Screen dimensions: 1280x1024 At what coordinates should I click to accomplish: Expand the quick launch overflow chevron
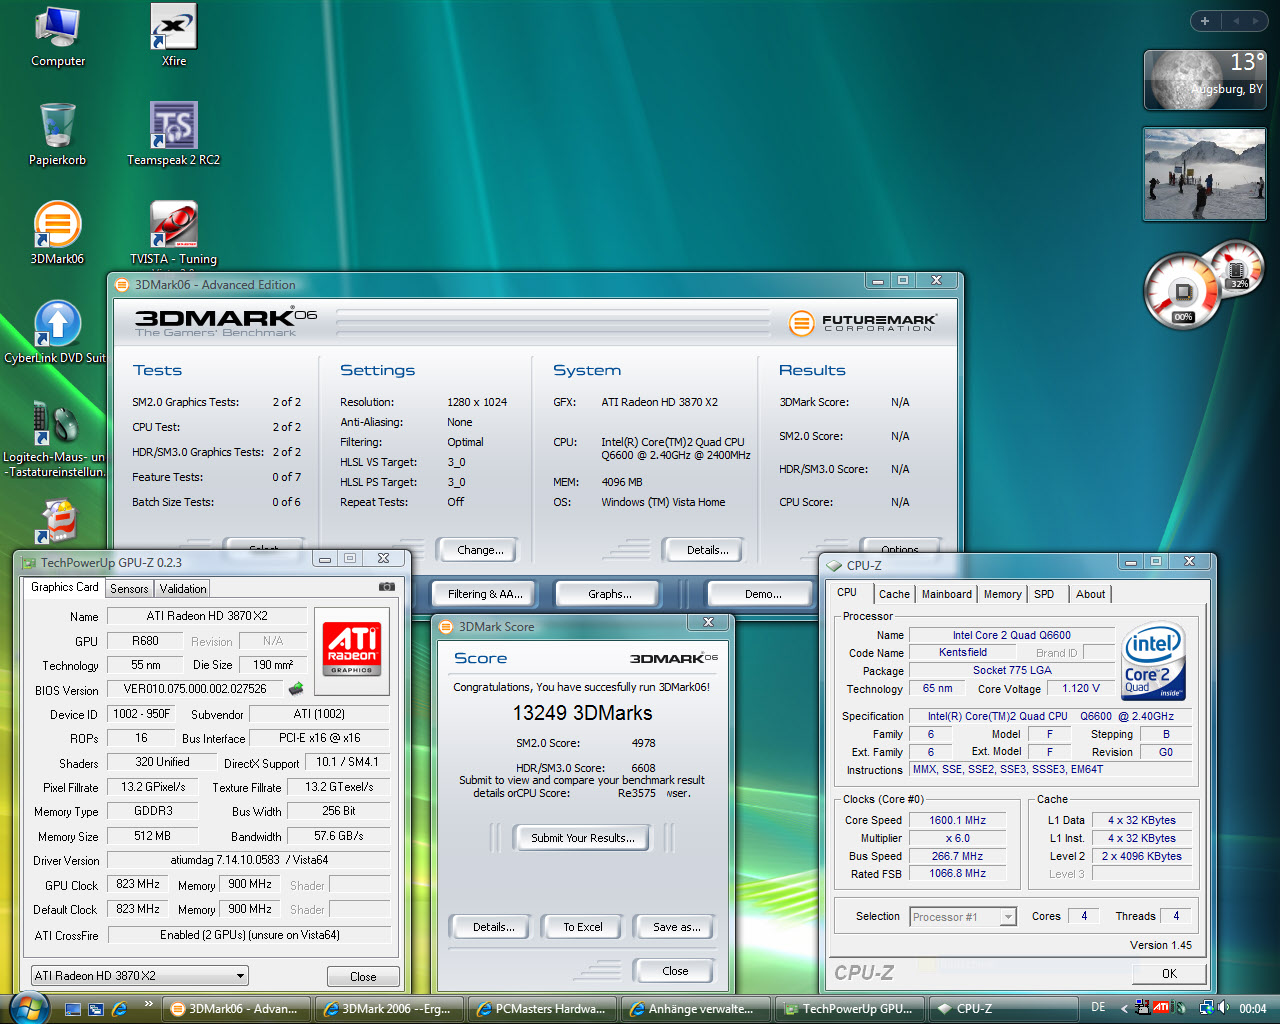(x=149, y=1004)
